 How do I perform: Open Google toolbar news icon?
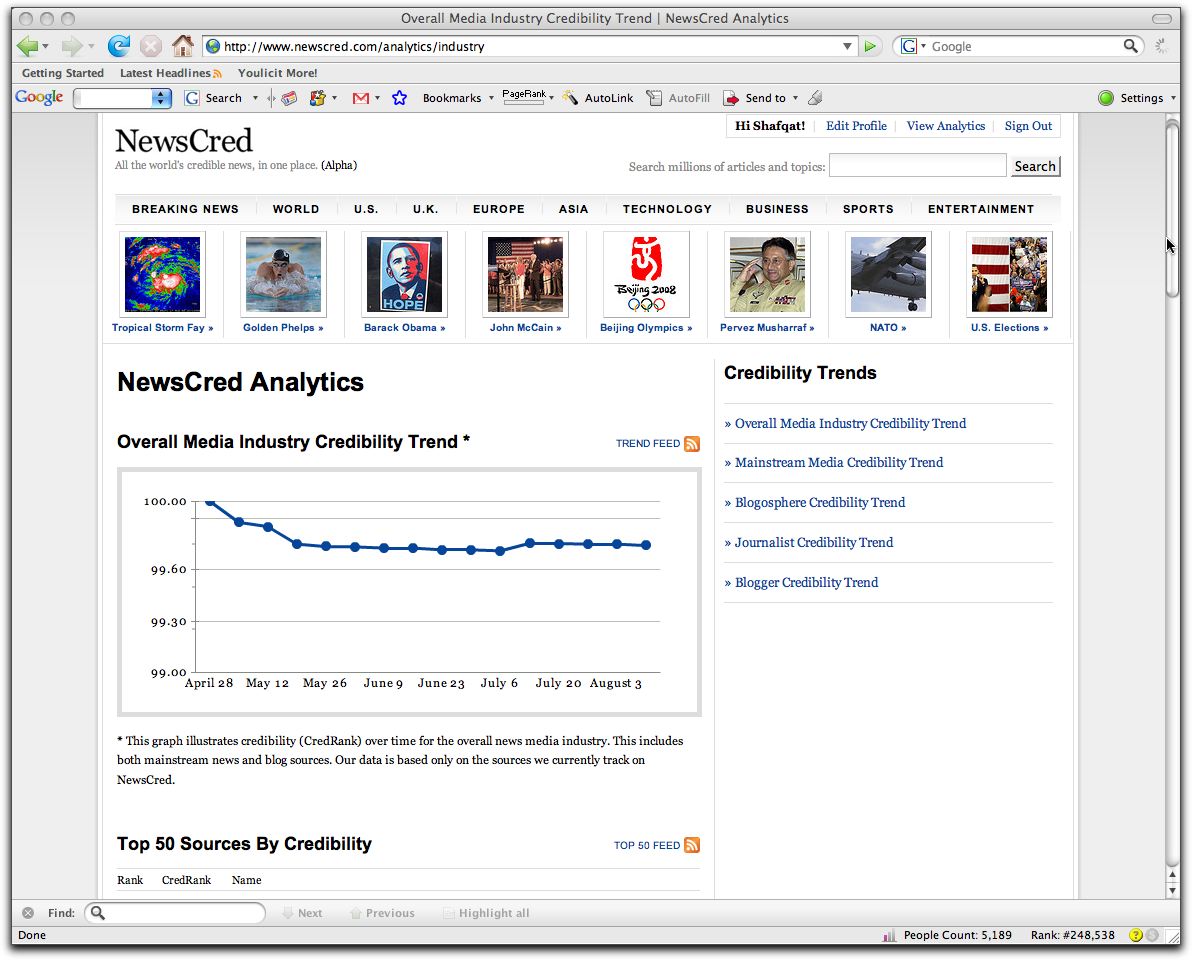coord(289,98)
